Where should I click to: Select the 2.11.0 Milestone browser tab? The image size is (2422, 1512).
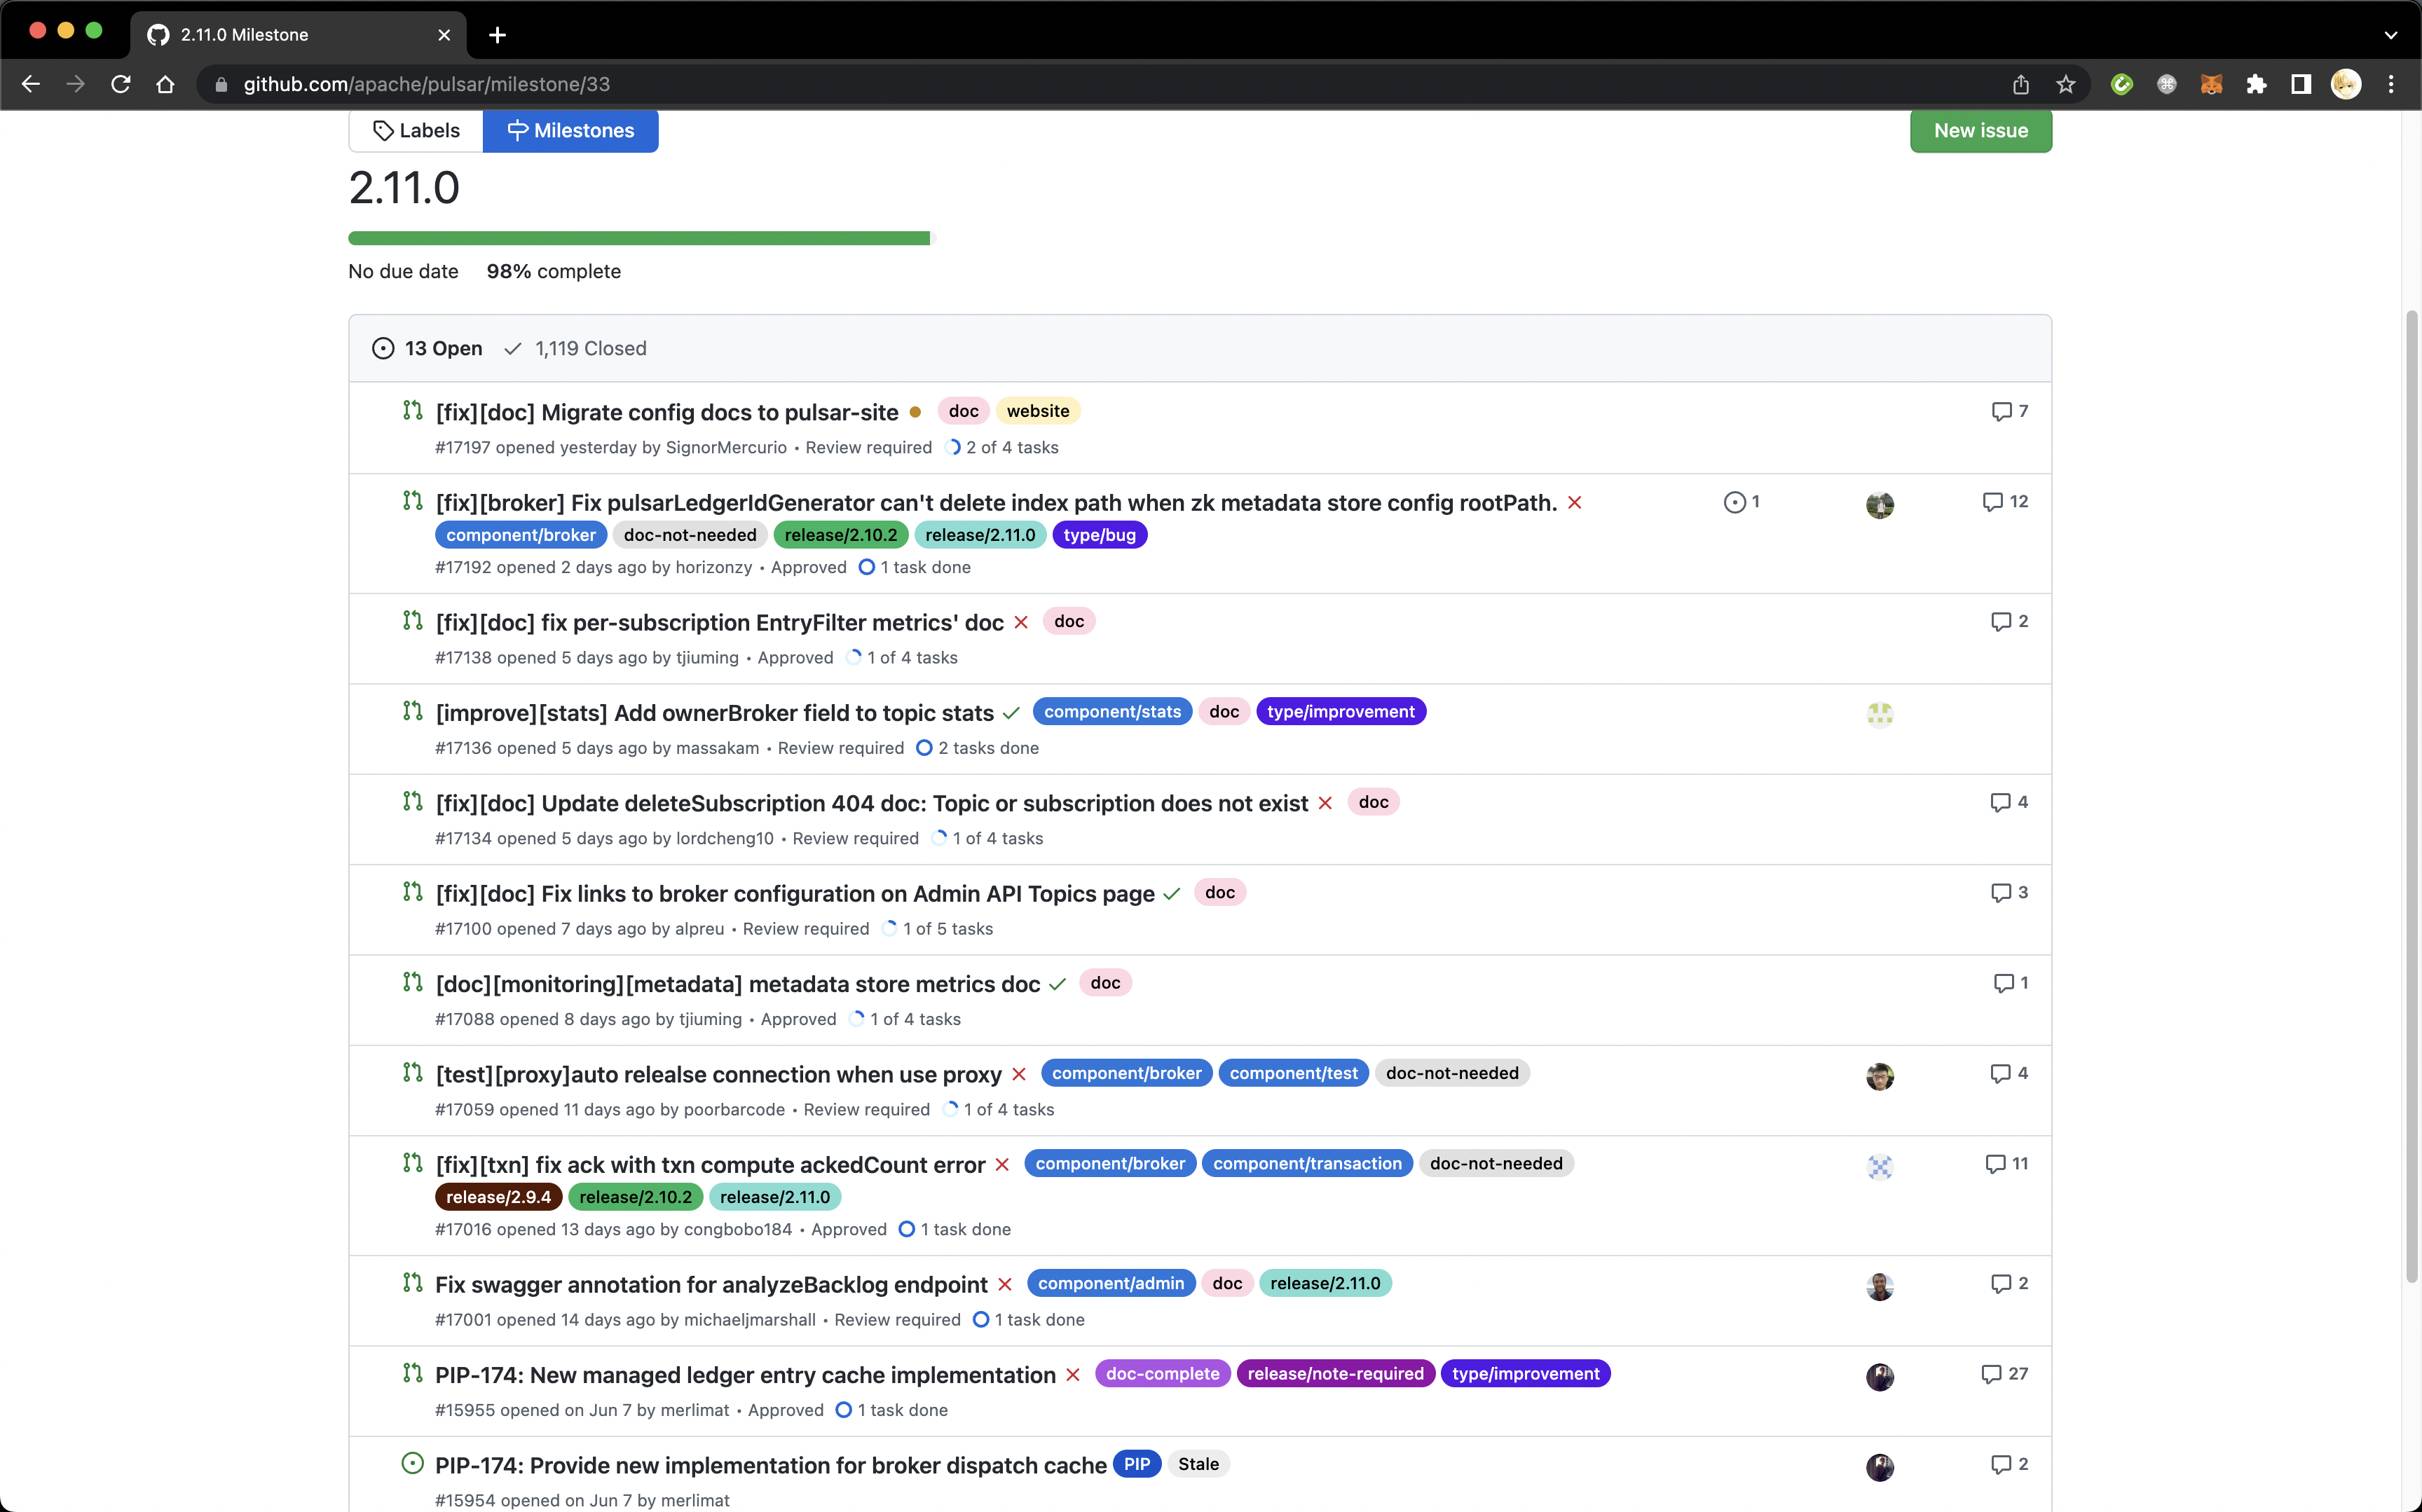click(x=298, y=35)
